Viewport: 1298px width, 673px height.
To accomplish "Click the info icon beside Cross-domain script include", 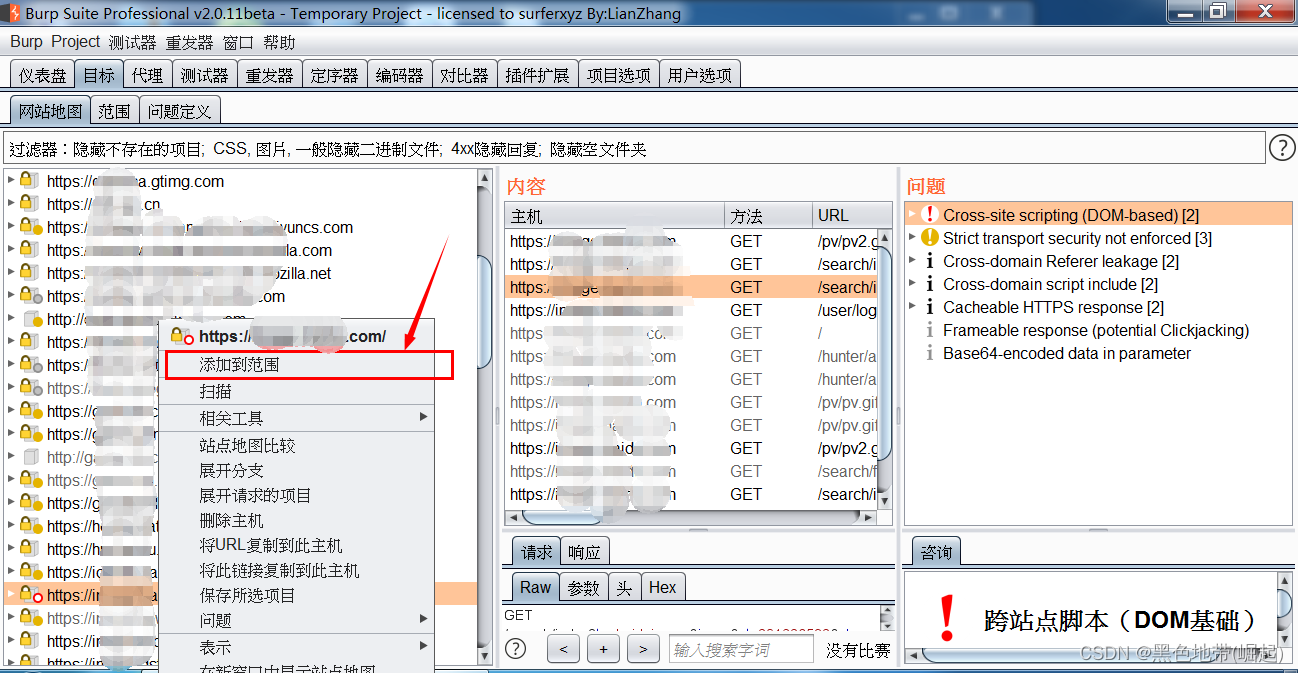I will (930, 284).
